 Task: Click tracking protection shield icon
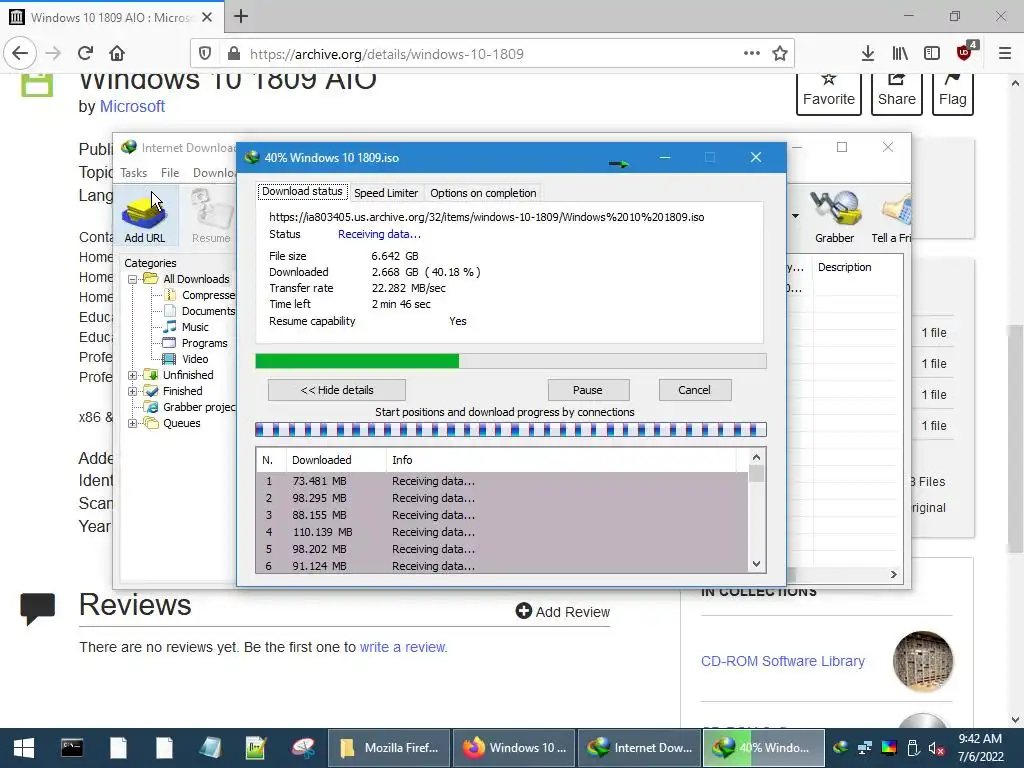point(205,54)
